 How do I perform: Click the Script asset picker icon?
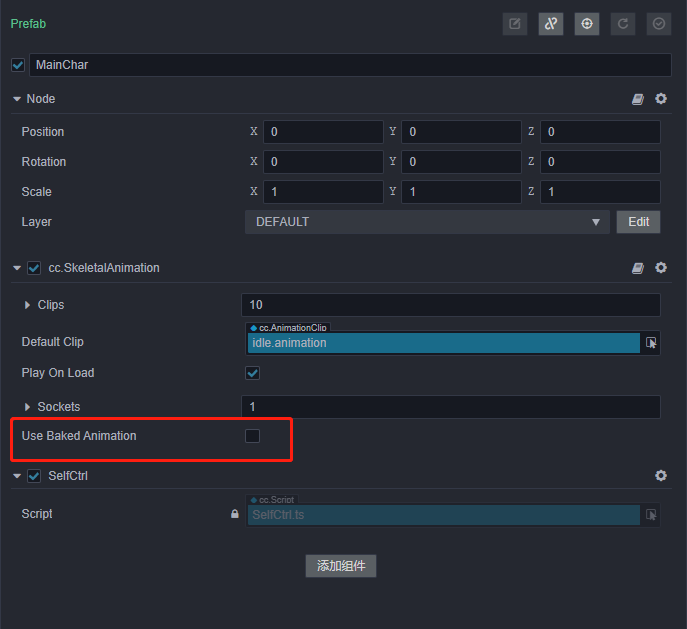[x=651, y=515]
